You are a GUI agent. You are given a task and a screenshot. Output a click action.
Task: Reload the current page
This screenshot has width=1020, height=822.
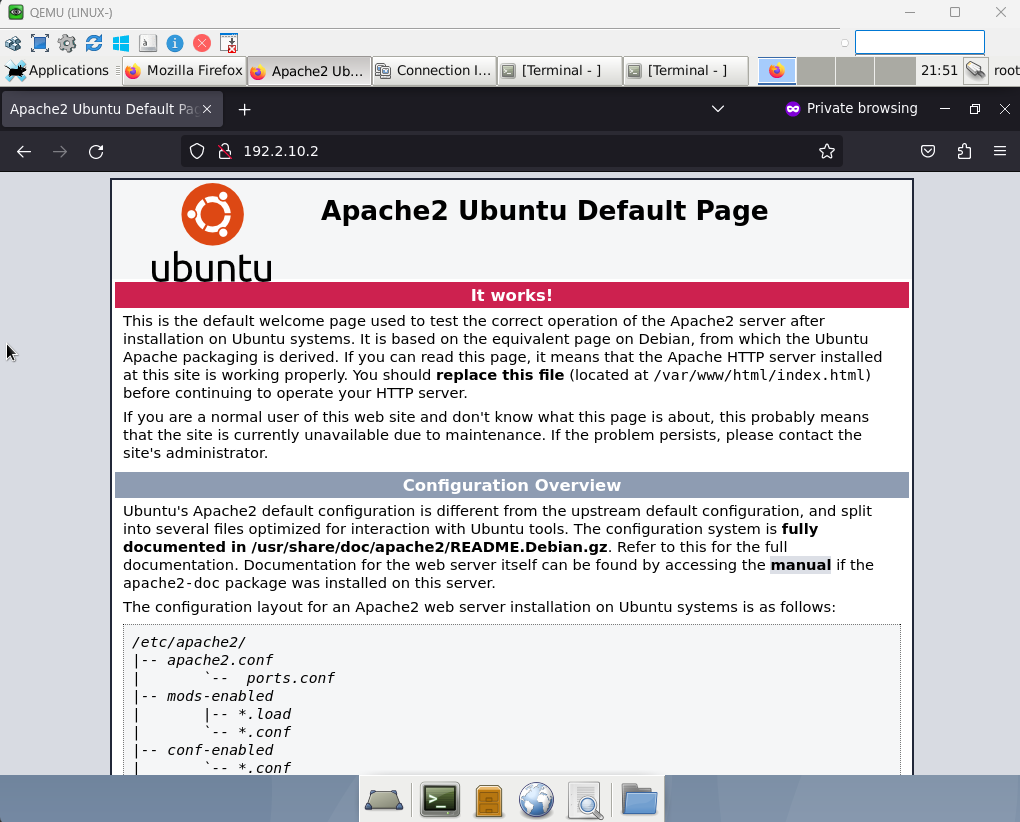tap(96, 152)
